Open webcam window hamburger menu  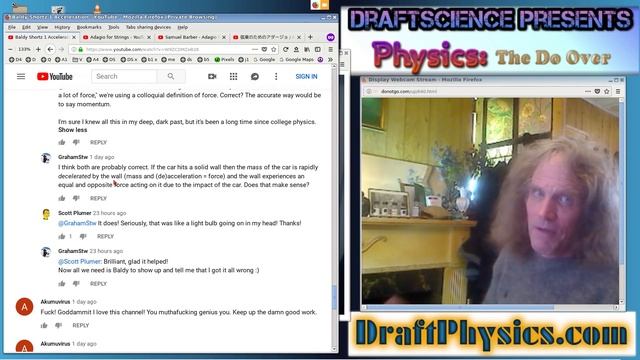[x=618, y=91]
